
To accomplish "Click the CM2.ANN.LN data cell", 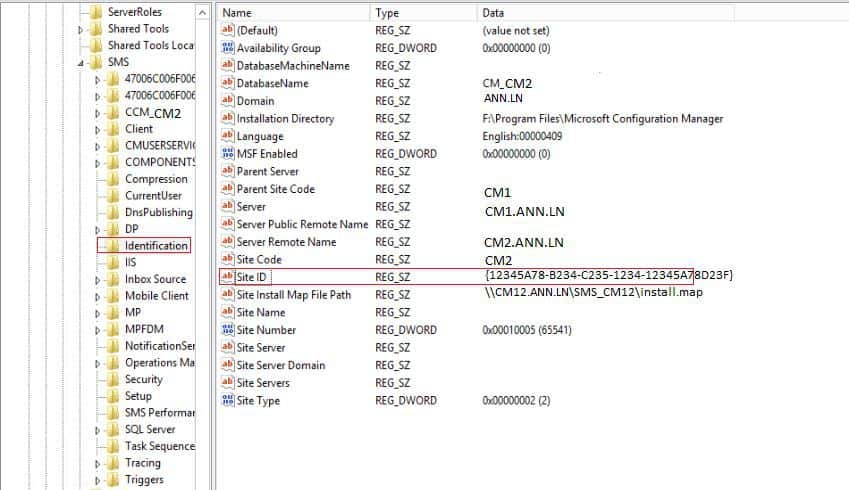I will 524,243.
